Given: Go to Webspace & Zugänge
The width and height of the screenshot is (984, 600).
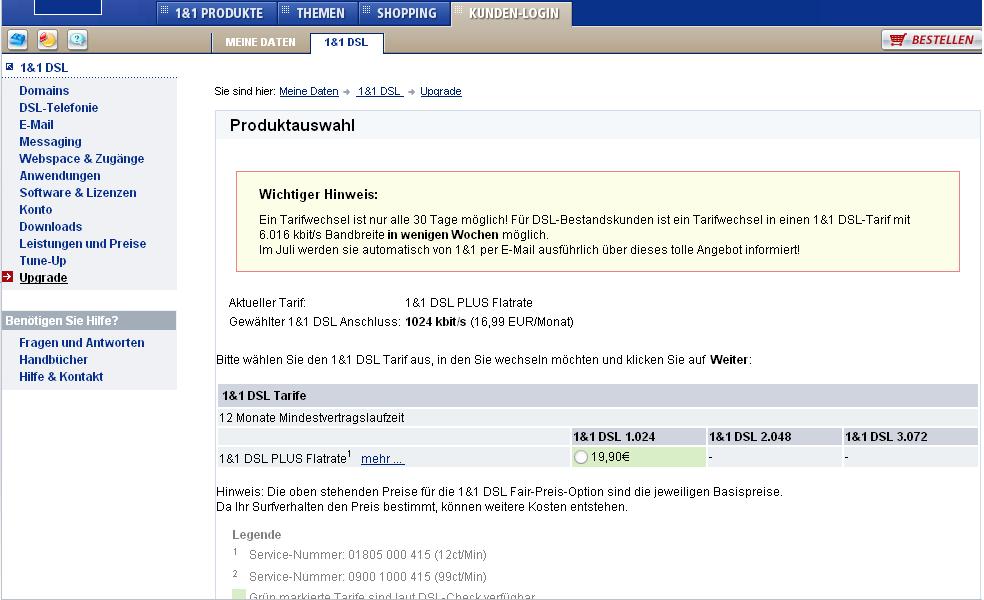Looking at the screenshot, I should (82, 158).
